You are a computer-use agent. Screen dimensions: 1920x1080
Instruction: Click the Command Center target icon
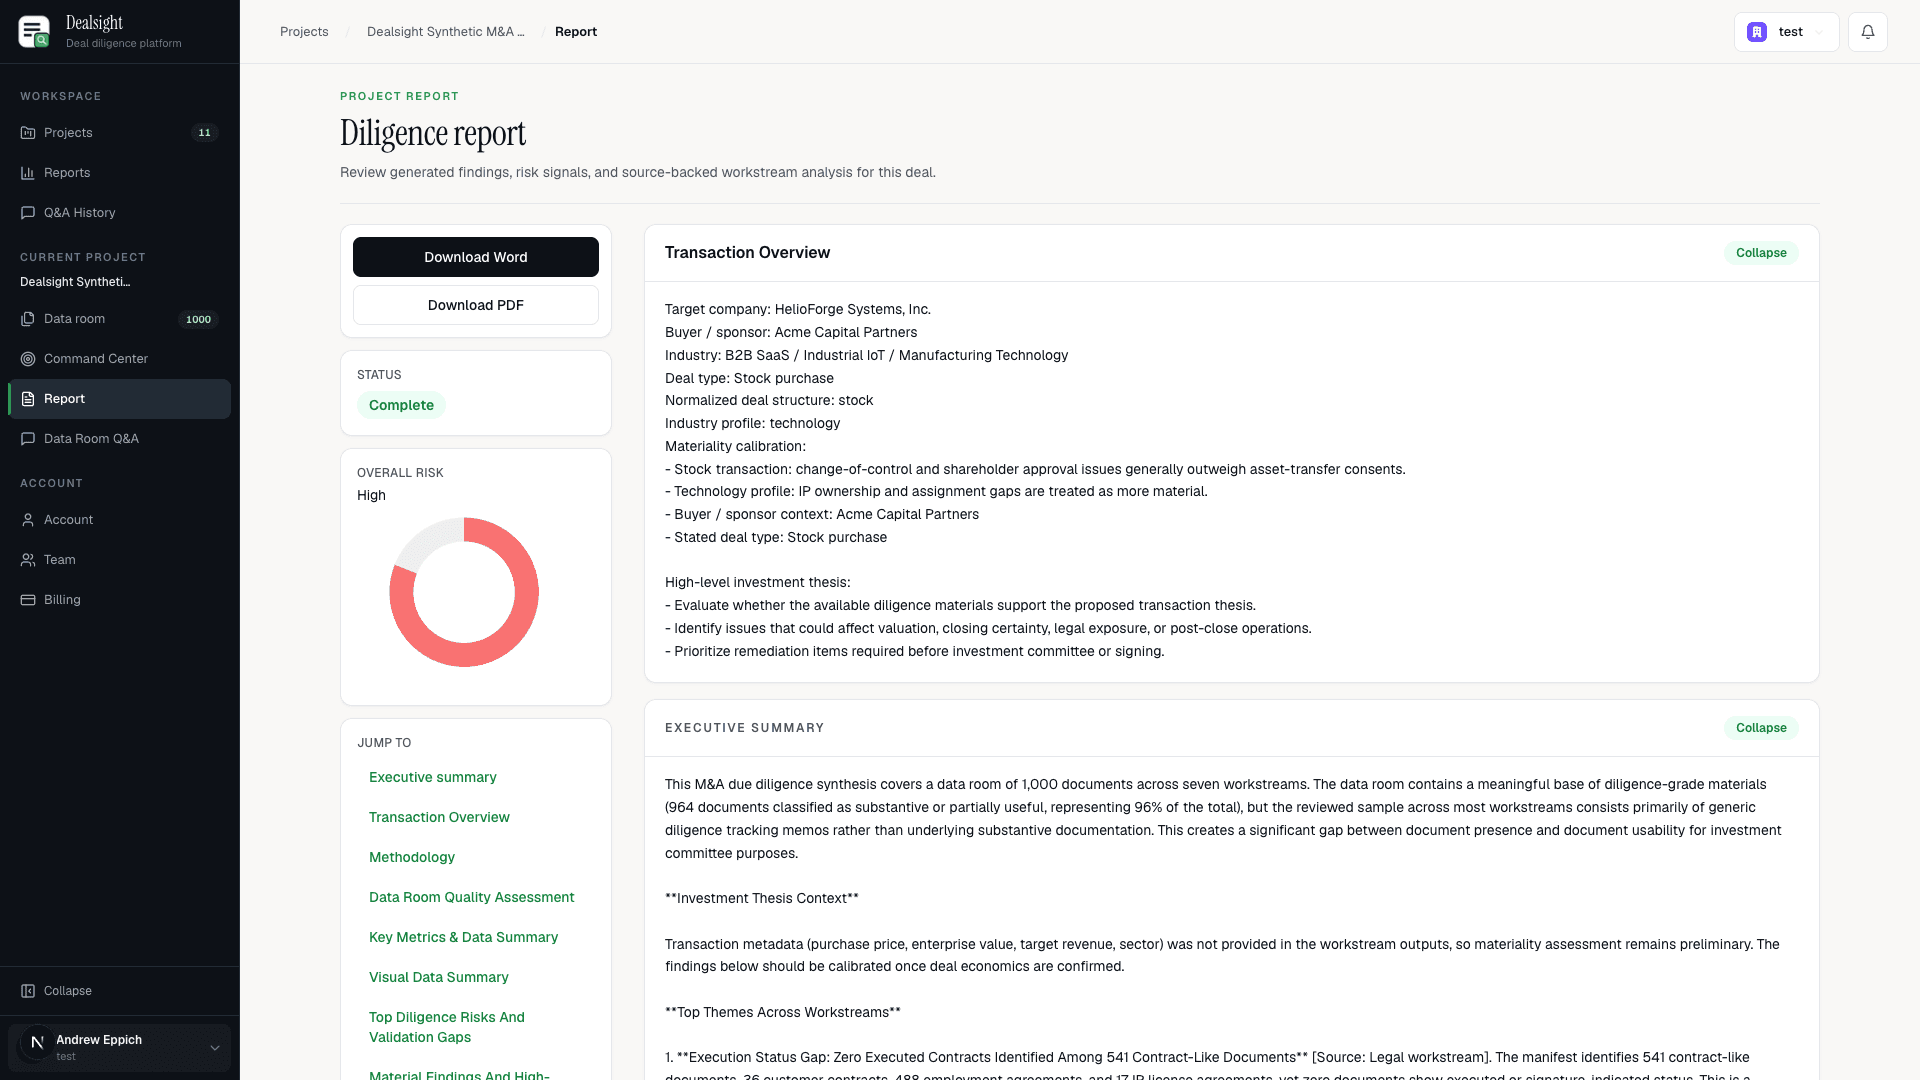(x=28, y=359)
